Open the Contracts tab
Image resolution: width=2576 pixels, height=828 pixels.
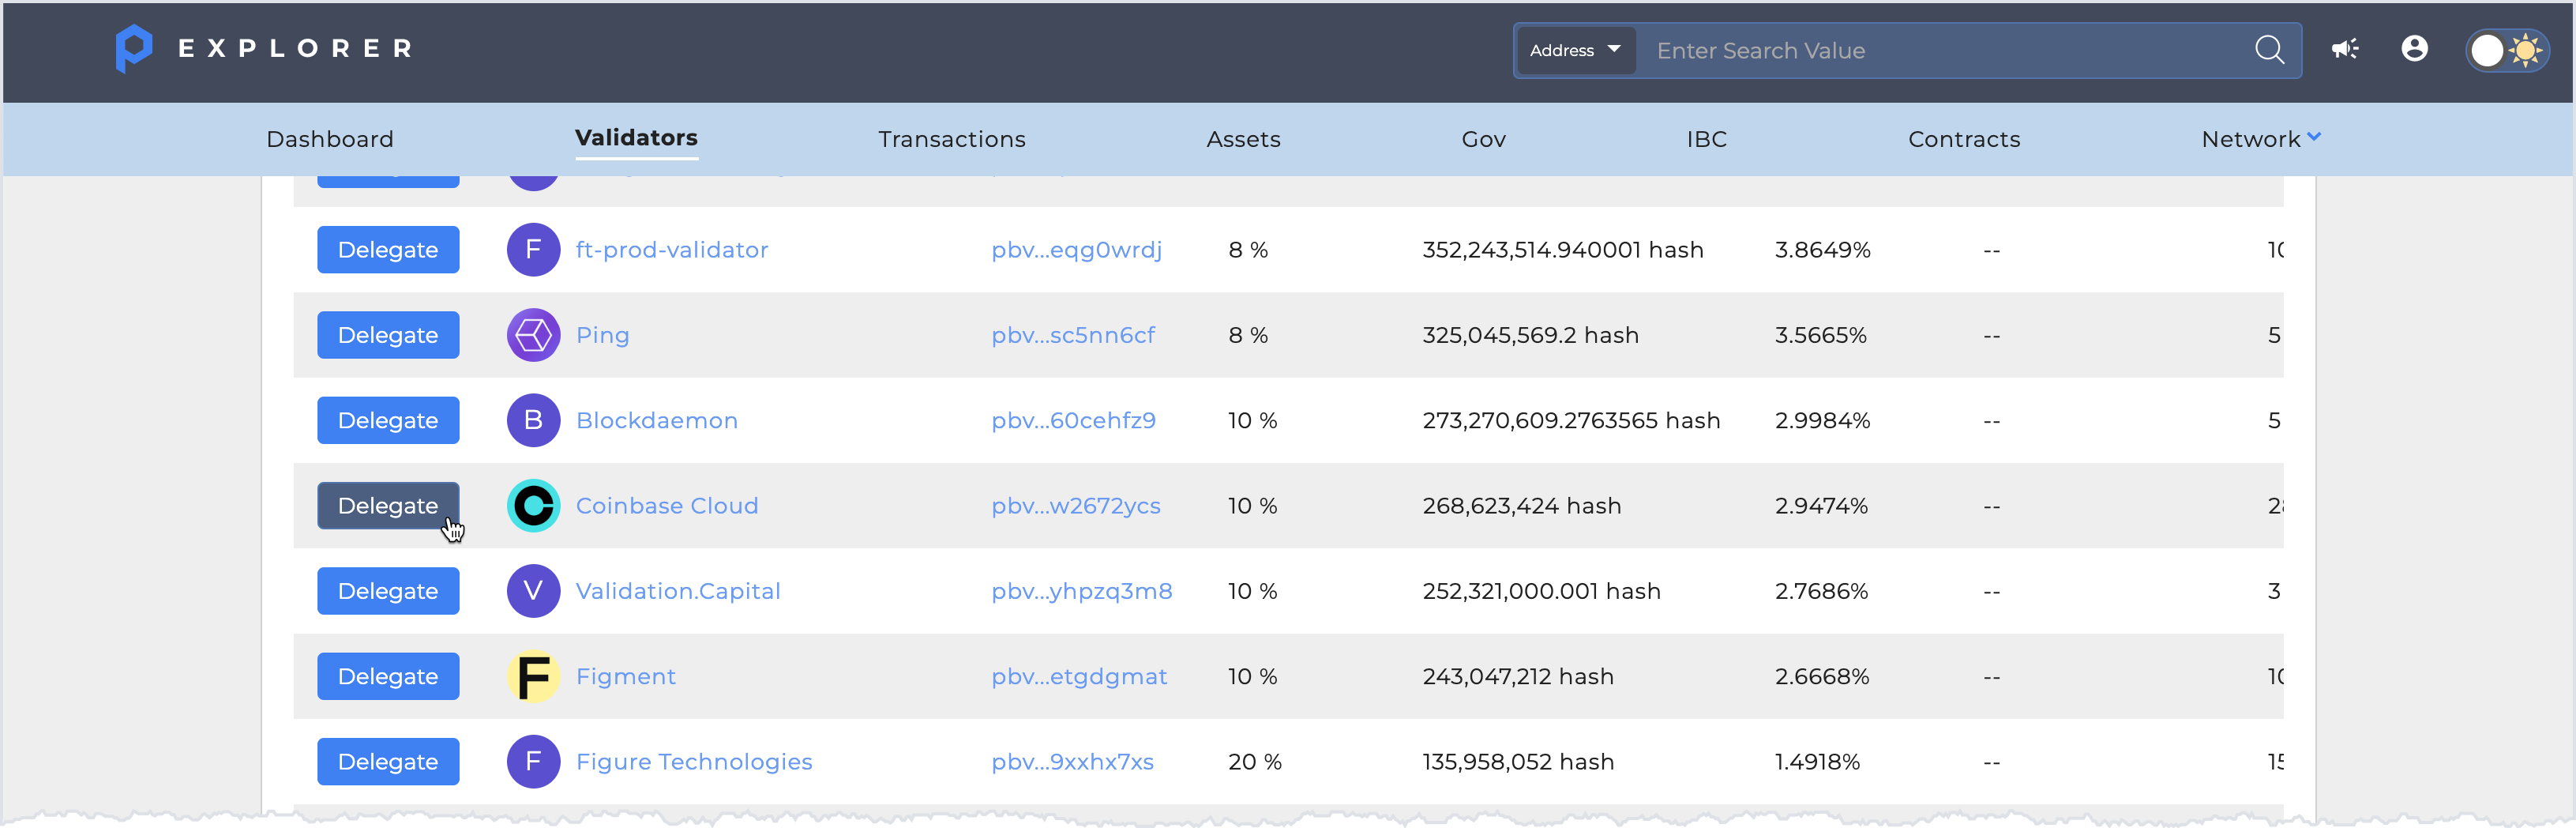click(1964, 139)
